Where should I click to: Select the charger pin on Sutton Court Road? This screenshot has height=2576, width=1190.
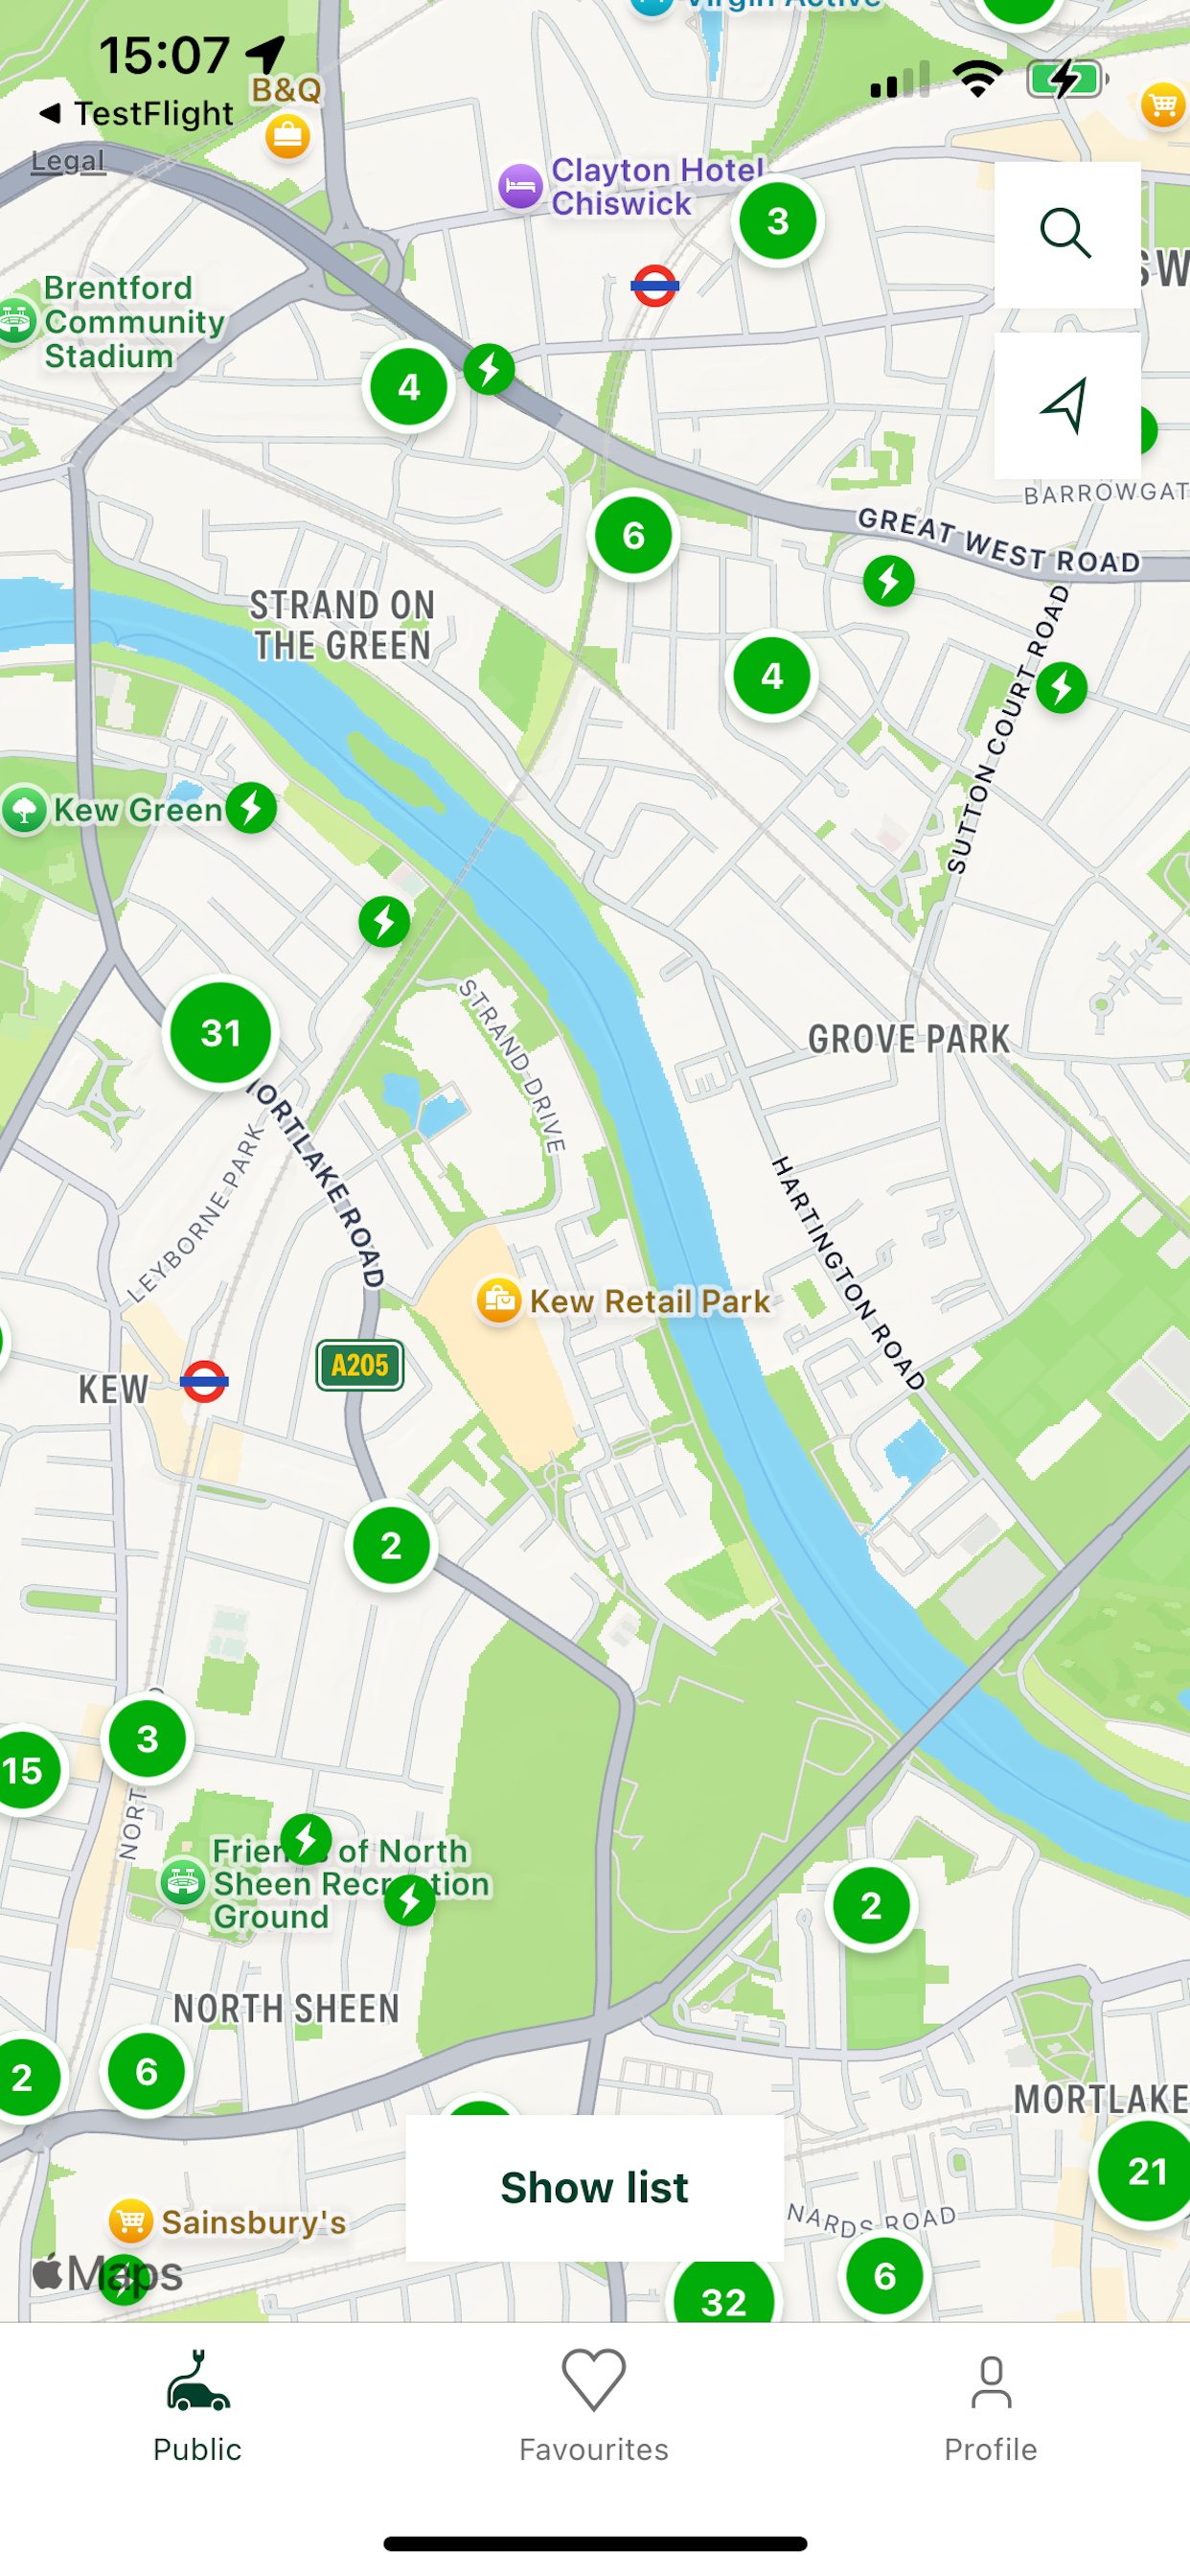1062,688
